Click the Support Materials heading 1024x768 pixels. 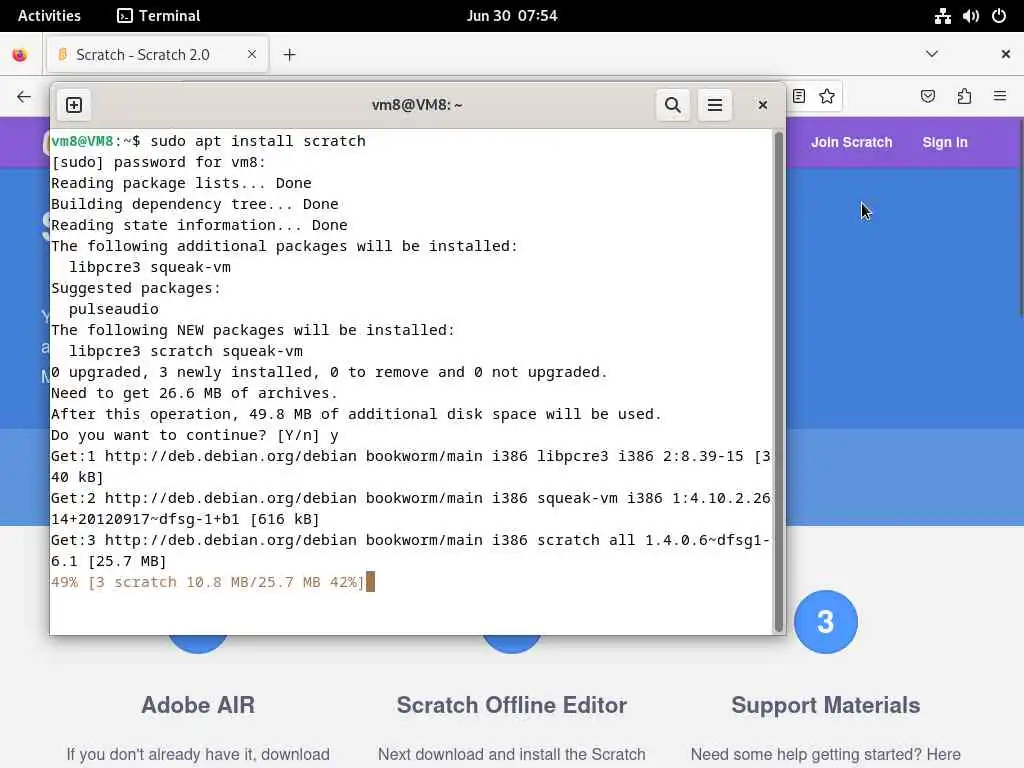pyautogui.click(x=825, y=705)
